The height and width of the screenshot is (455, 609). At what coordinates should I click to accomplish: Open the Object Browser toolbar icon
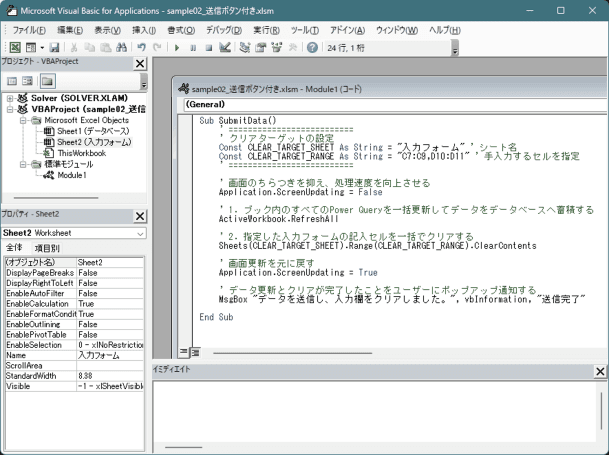tap(277, 47)
